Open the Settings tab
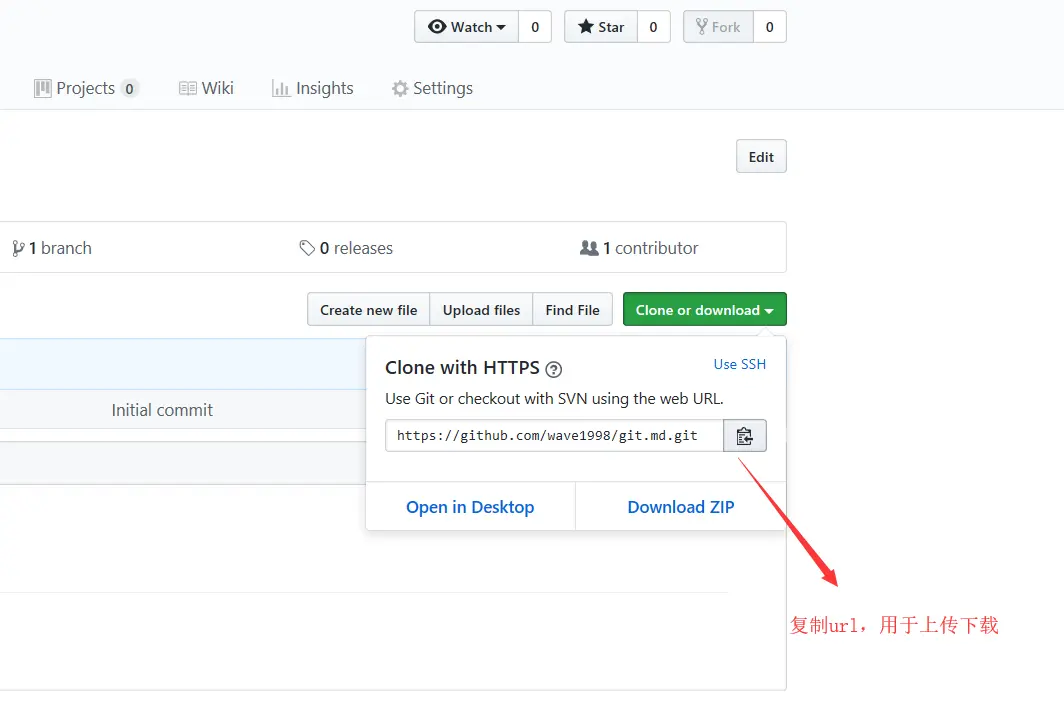The height and width of the screenshot is (719, 1064). tap(432, 88)
